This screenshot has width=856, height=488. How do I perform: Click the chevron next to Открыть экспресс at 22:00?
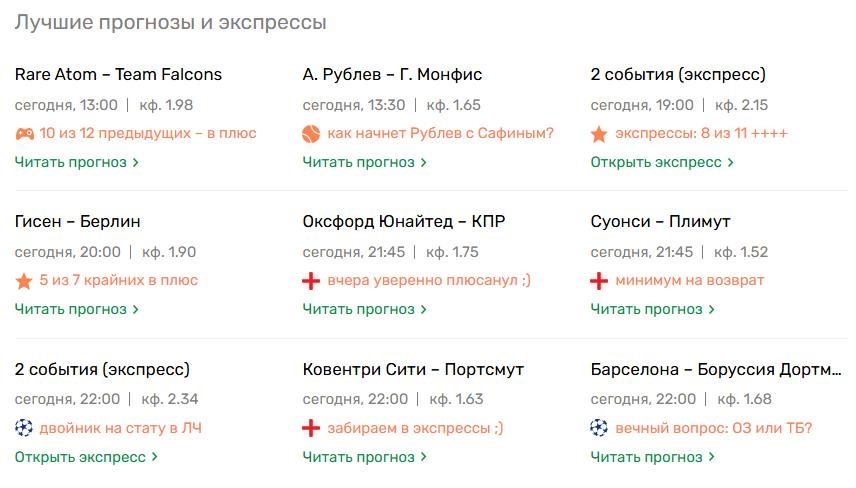tap(154, 457)
